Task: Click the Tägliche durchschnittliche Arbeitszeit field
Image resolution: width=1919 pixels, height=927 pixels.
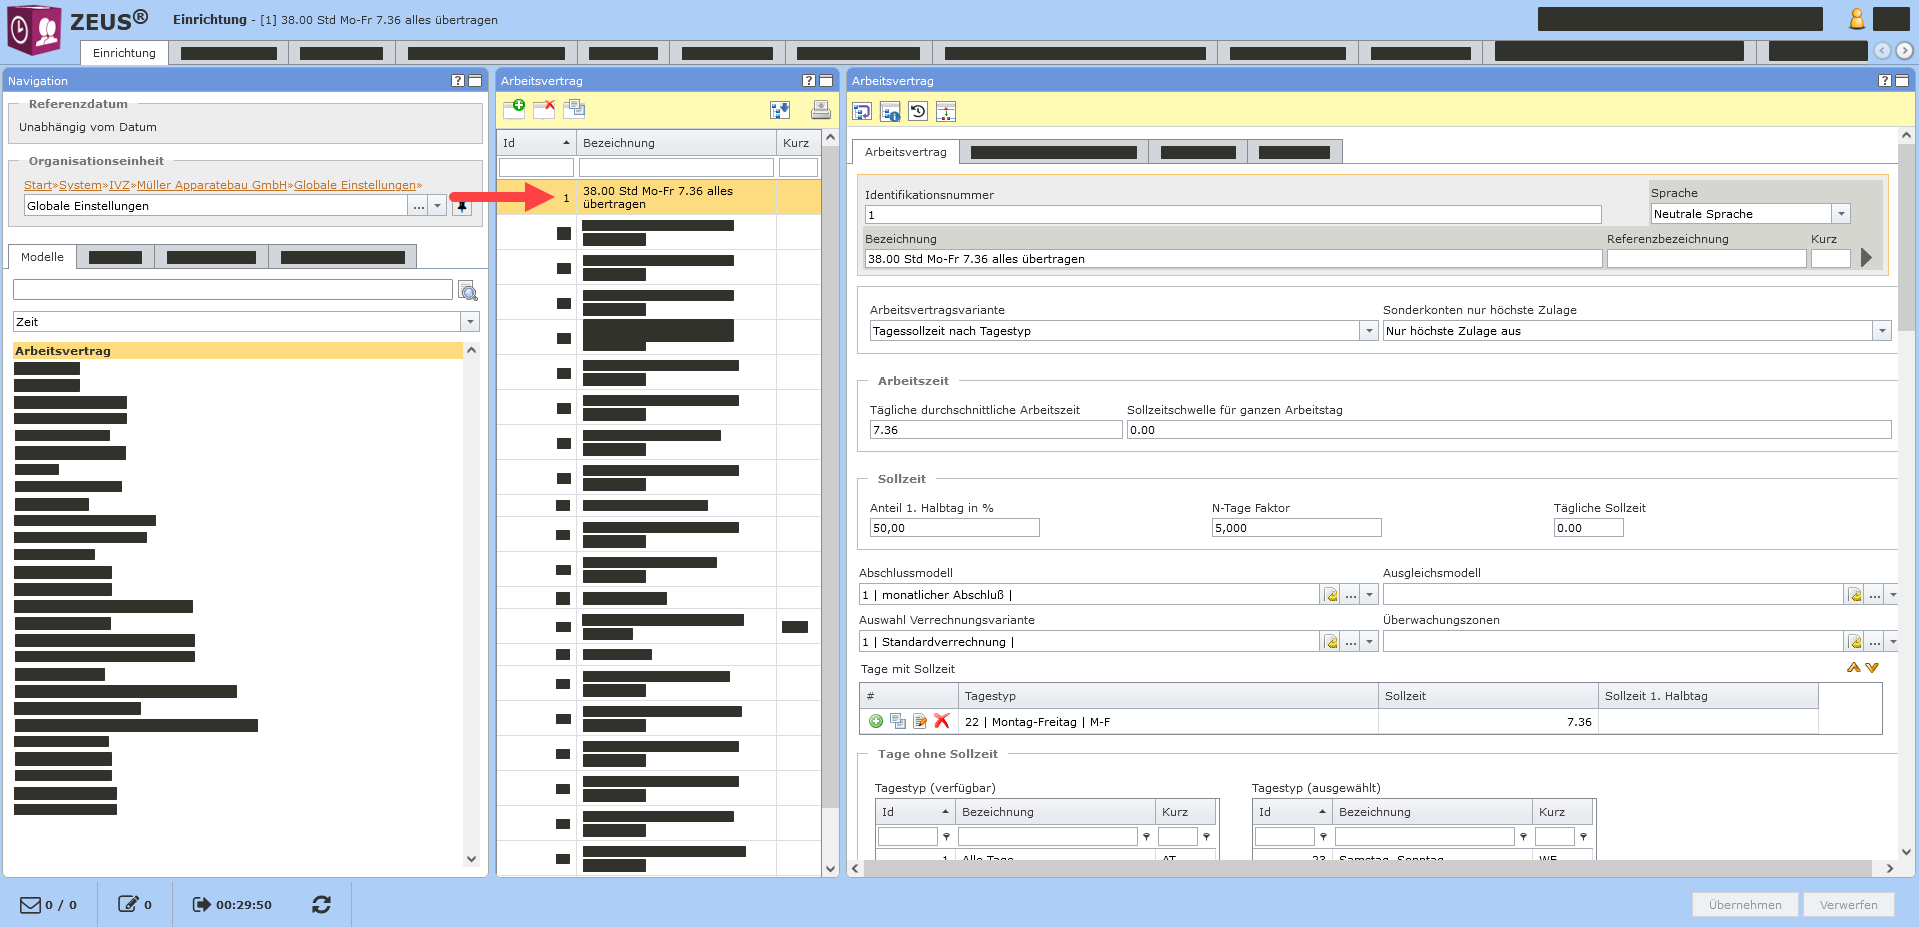Action: coord(994,430)
